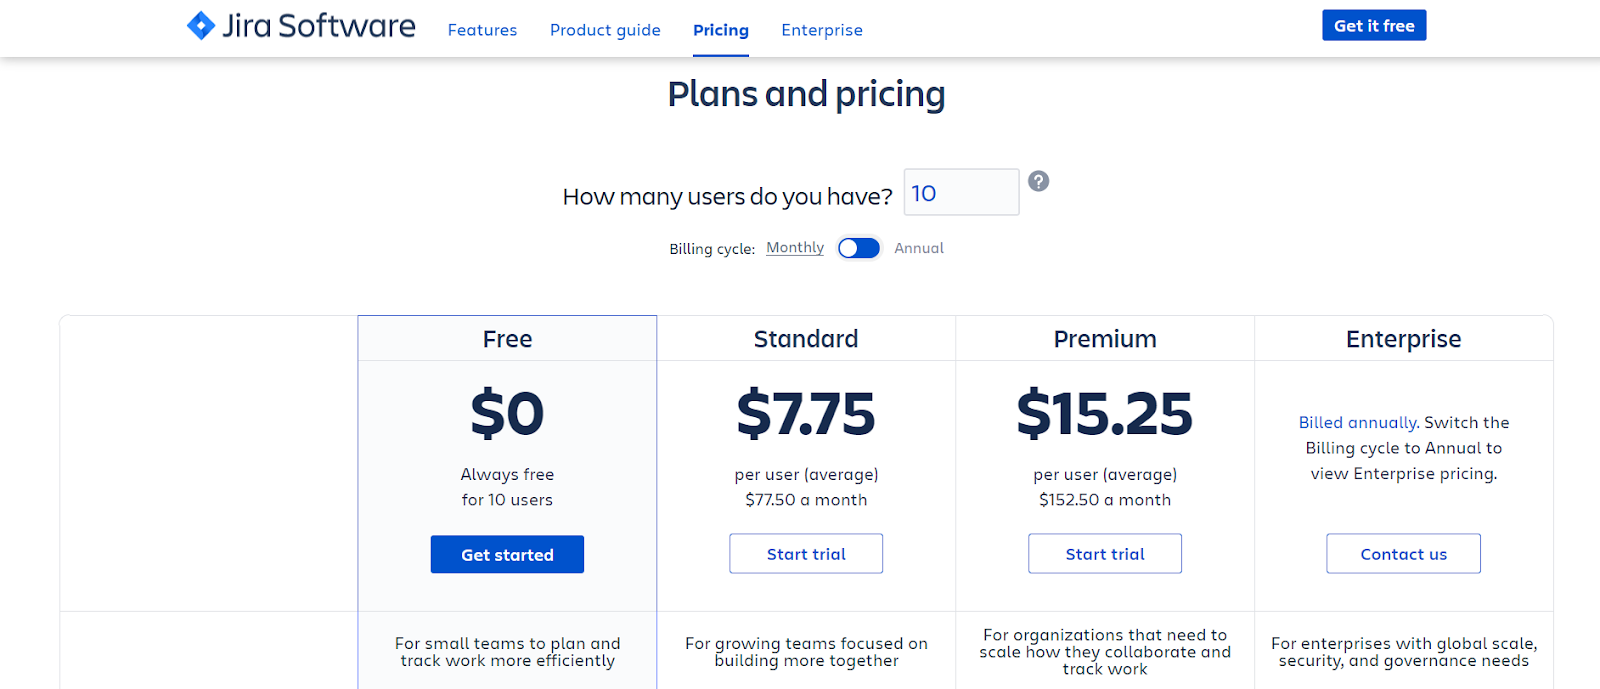
Task: Click the help question mark icon
Action: [x=1038, y=181]
